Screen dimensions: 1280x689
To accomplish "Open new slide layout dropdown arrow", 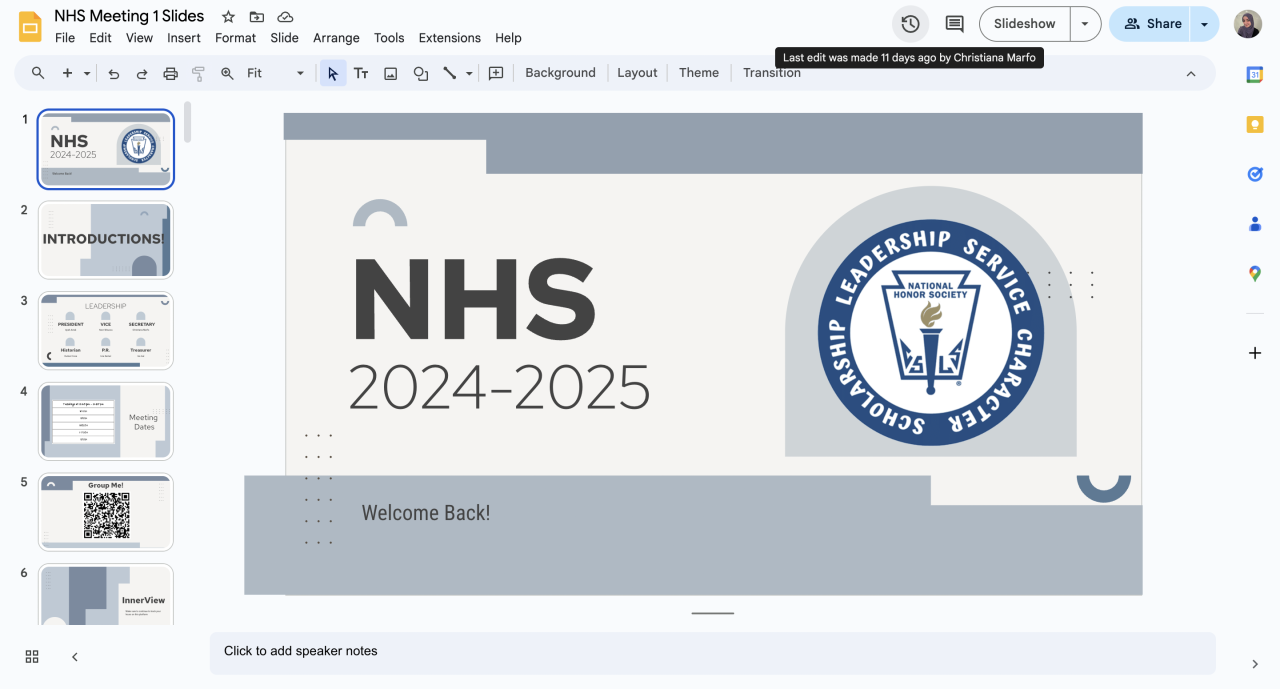I will click(87, 73).
